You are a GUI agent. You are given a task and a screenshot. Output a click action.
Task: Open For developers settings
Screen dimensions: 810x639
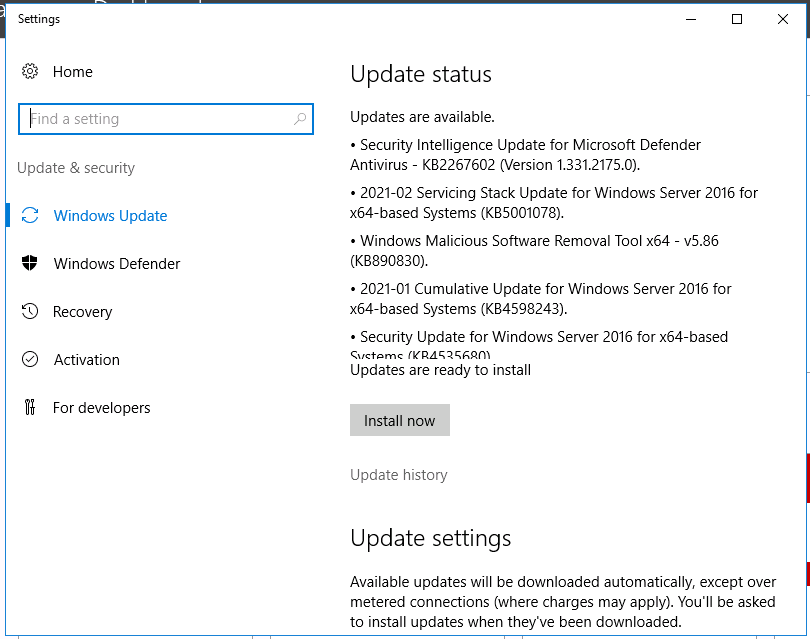tap(102, 408)
